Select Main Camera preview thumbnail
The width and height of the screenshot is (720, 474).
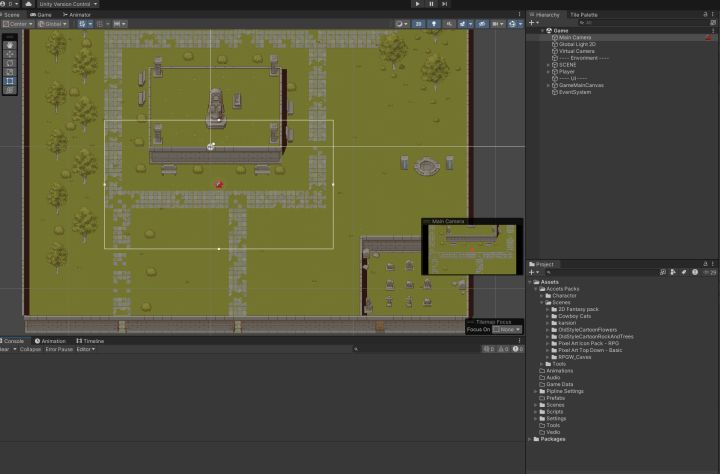472,249
